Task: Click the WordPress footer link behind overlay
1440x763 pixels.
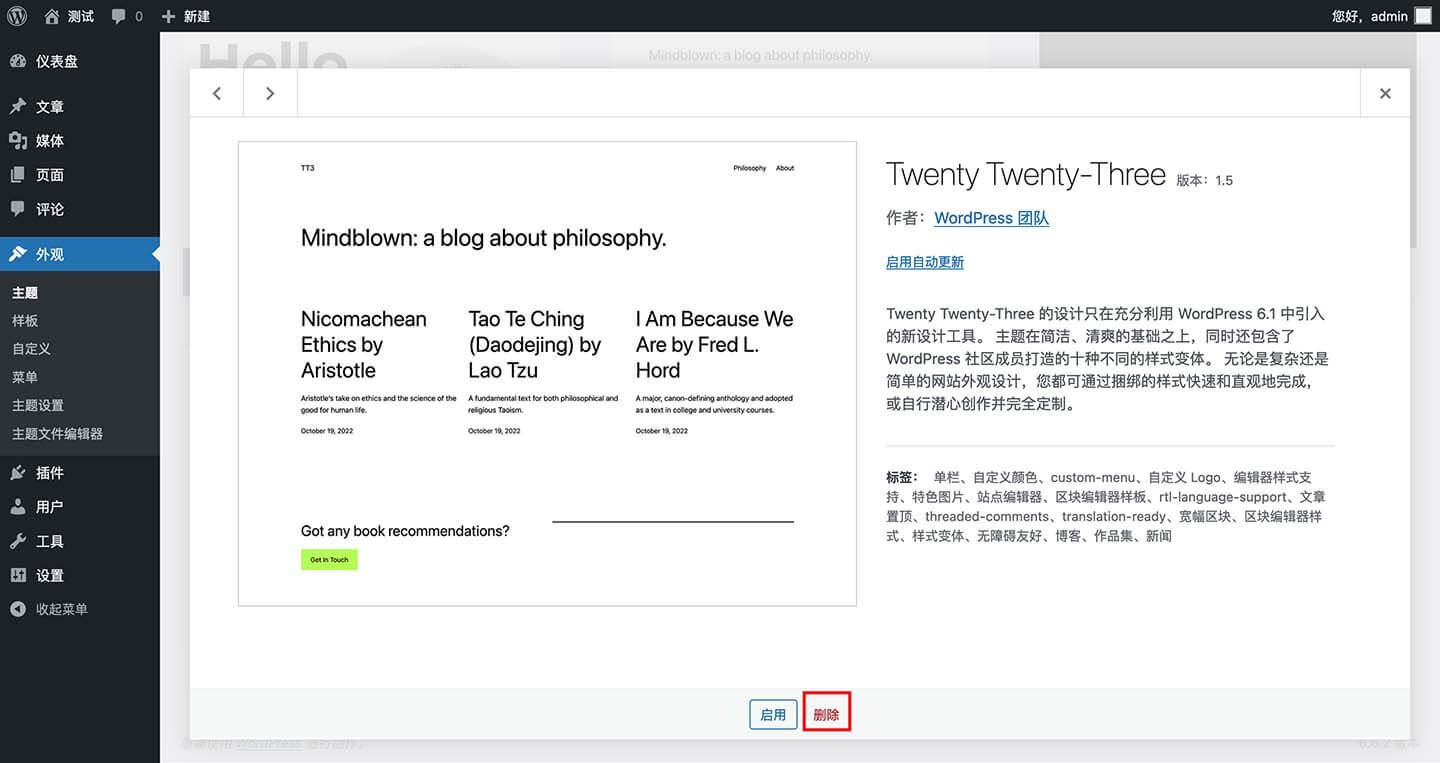Action: [x=268, y=744]
